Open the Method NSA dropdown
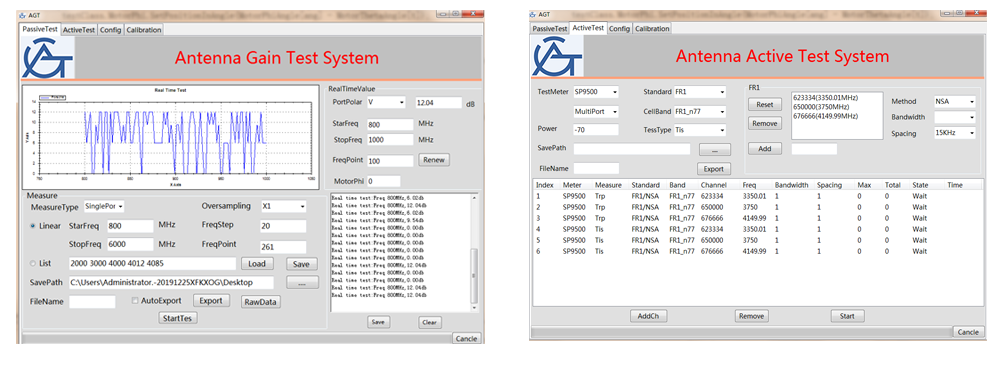This screenshot has width=1007, height=371. (x=954, y=101)
